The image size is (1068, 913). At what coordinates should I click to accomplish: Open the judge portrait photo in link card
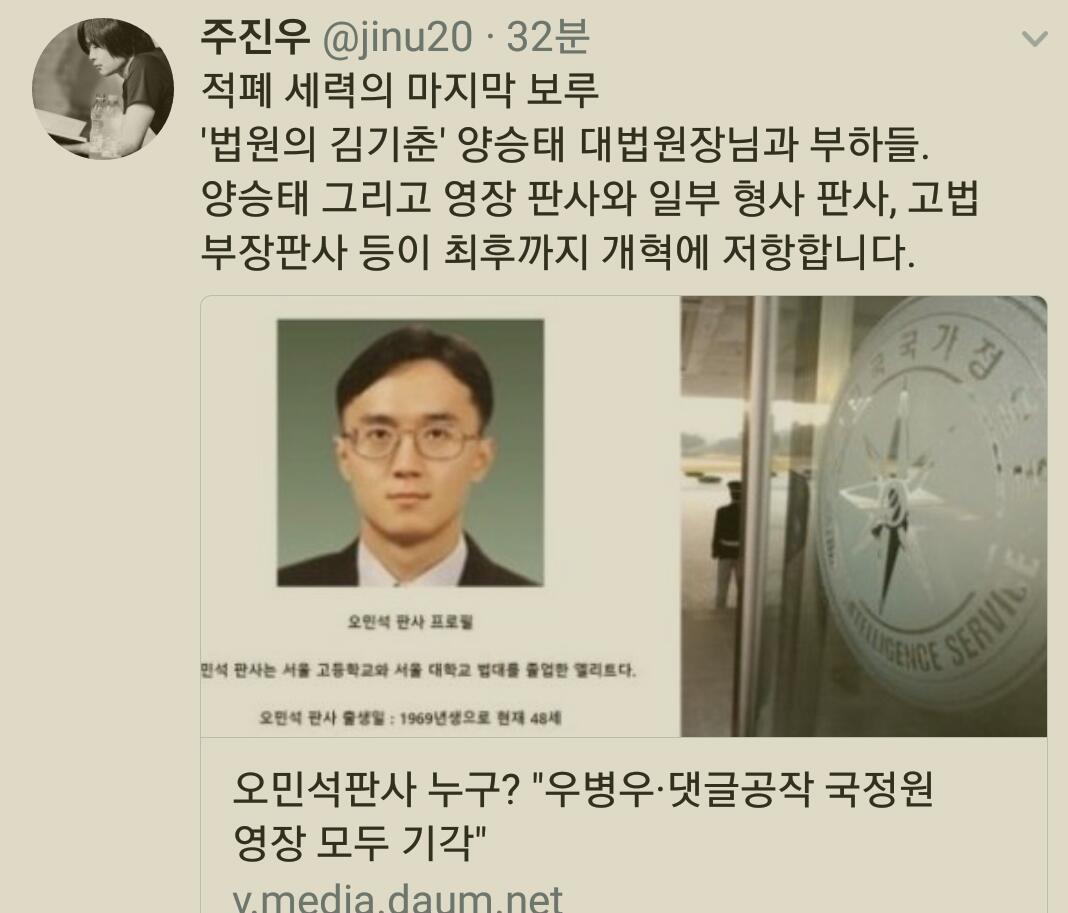pos(410,453)
